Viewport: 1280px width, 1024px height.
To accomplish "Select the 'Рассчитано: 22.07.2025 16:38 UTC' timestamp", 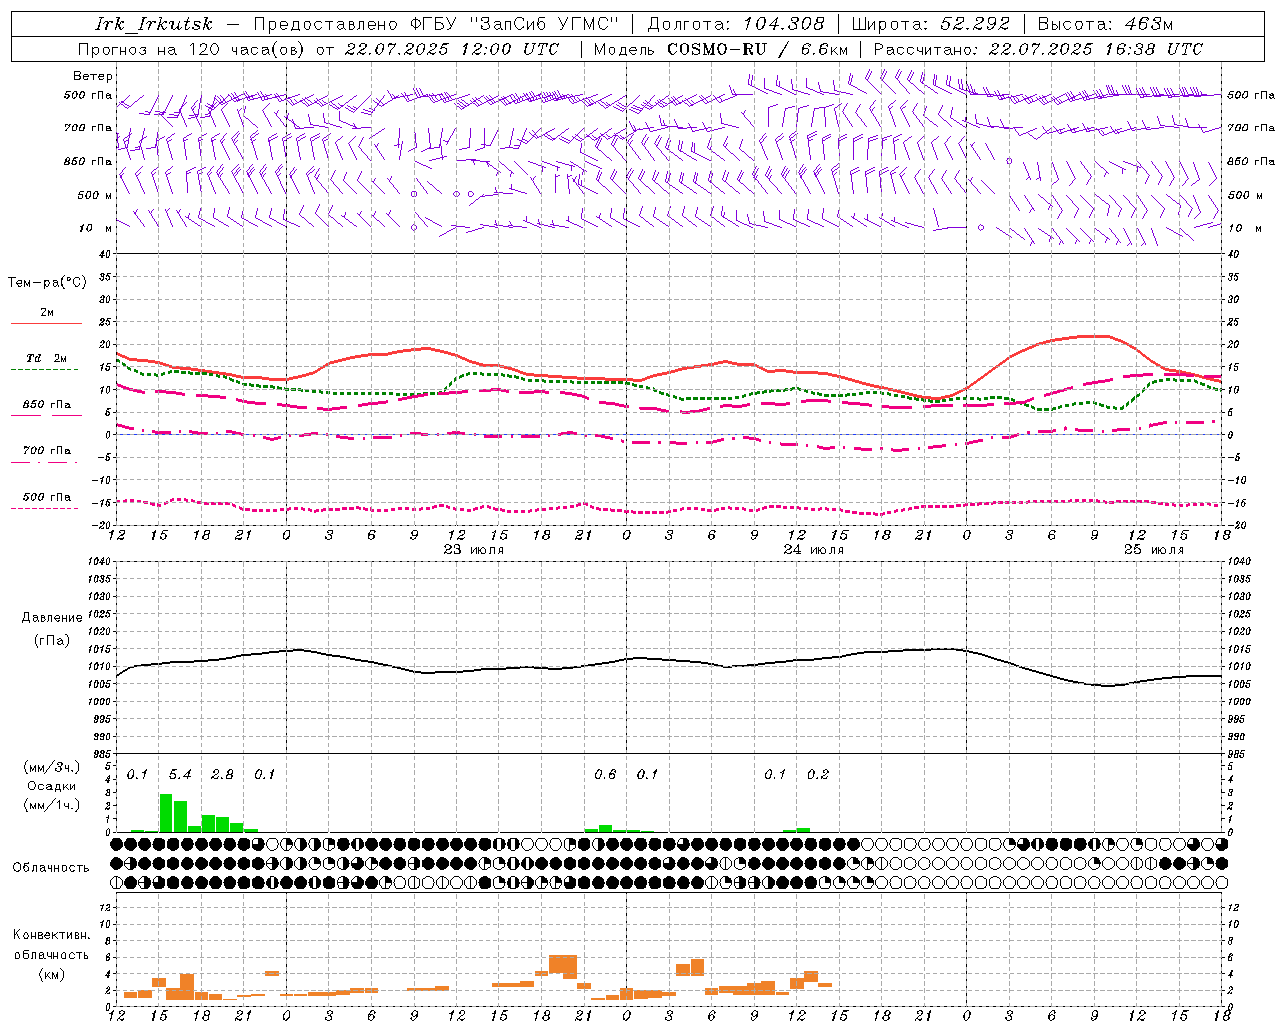I will [1039, 49].
